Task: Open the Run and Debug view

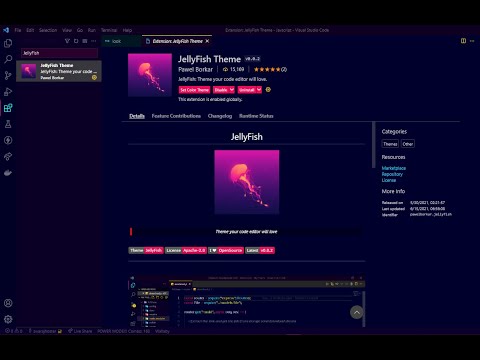Action: (x=8, y=92)
